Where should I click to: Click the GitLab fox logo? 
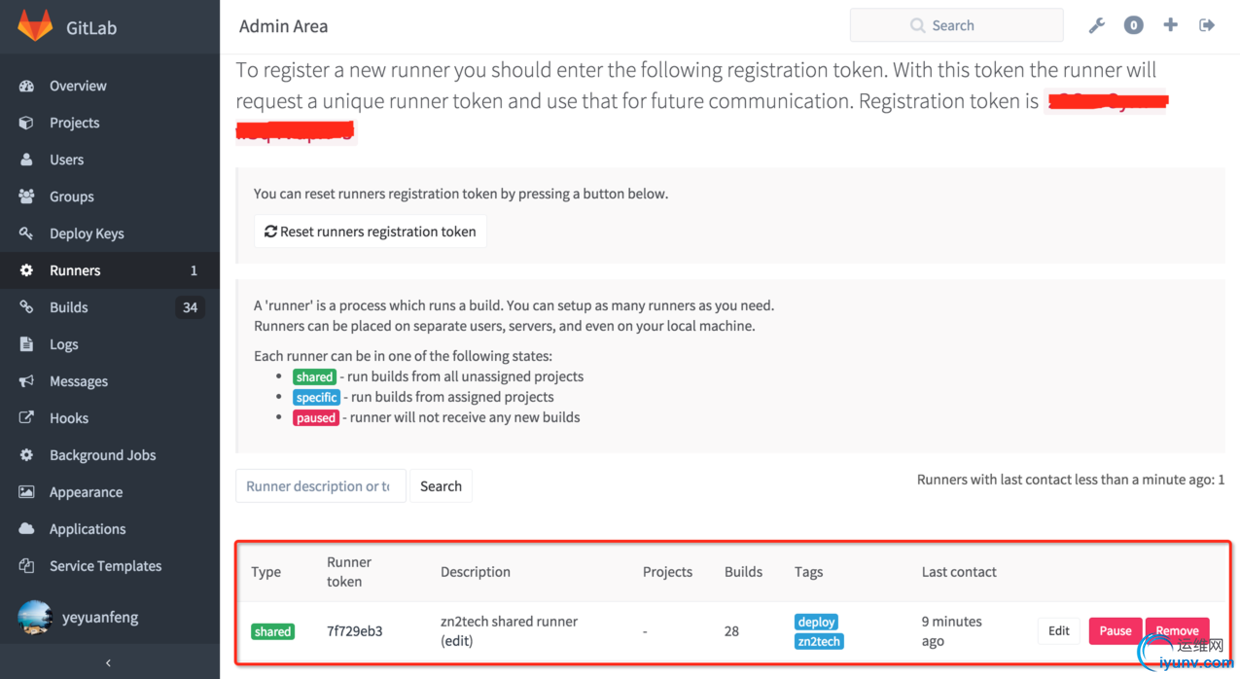coord(35,26)
